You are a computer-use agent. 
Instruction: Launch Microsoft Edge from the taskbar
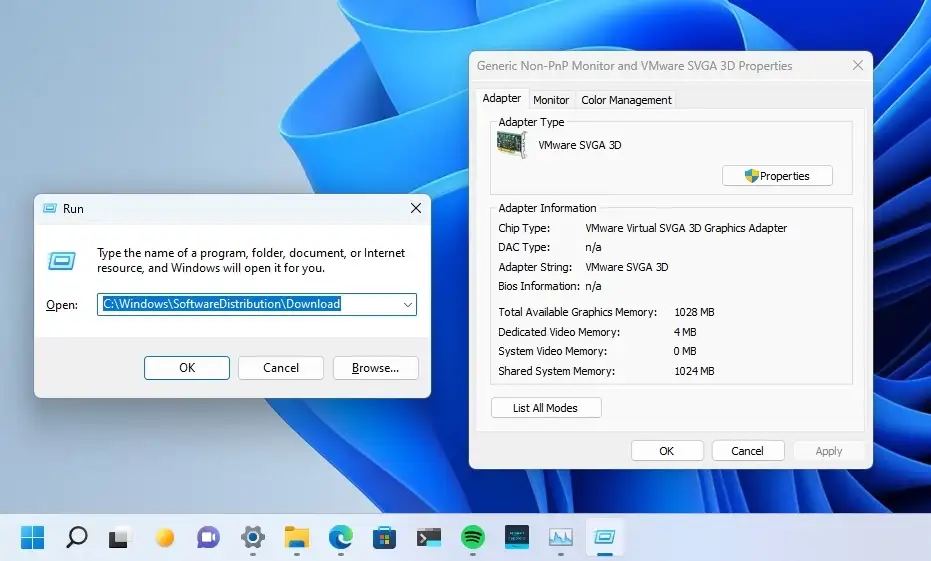(x=341, y=538)
